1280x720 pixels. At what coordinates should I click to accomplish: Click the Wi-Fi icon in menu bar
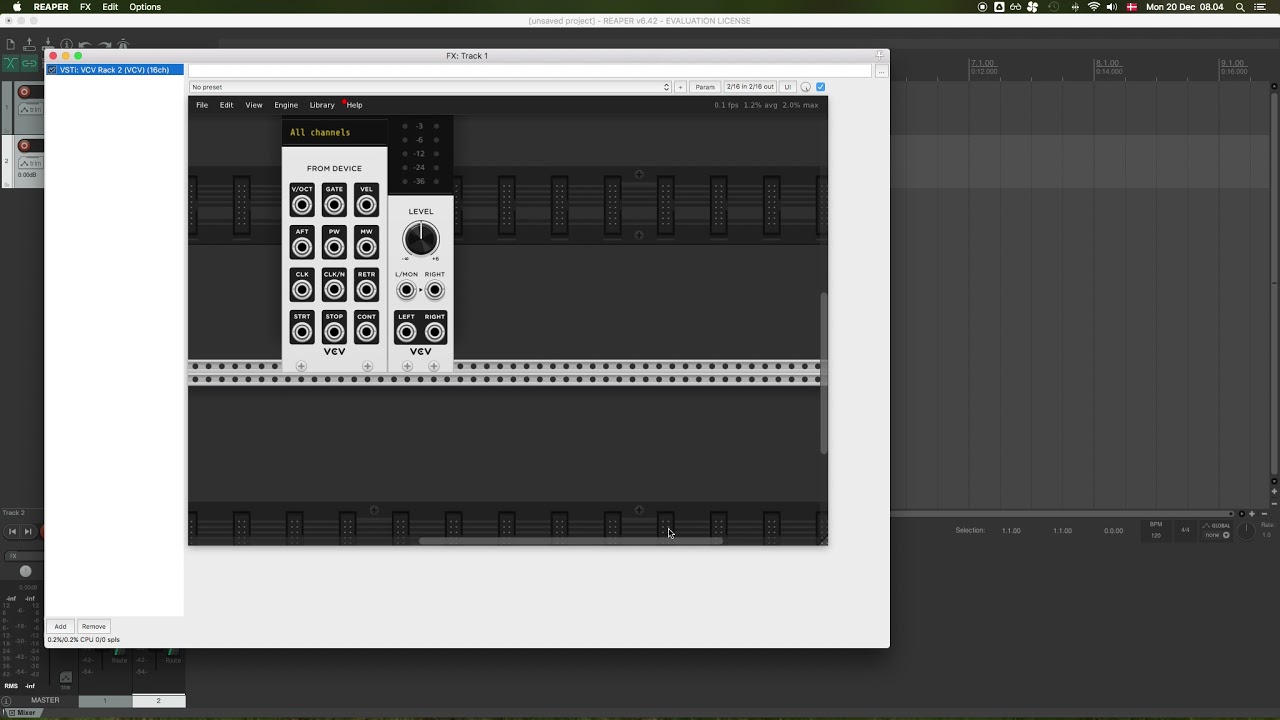coord(1094,7)
